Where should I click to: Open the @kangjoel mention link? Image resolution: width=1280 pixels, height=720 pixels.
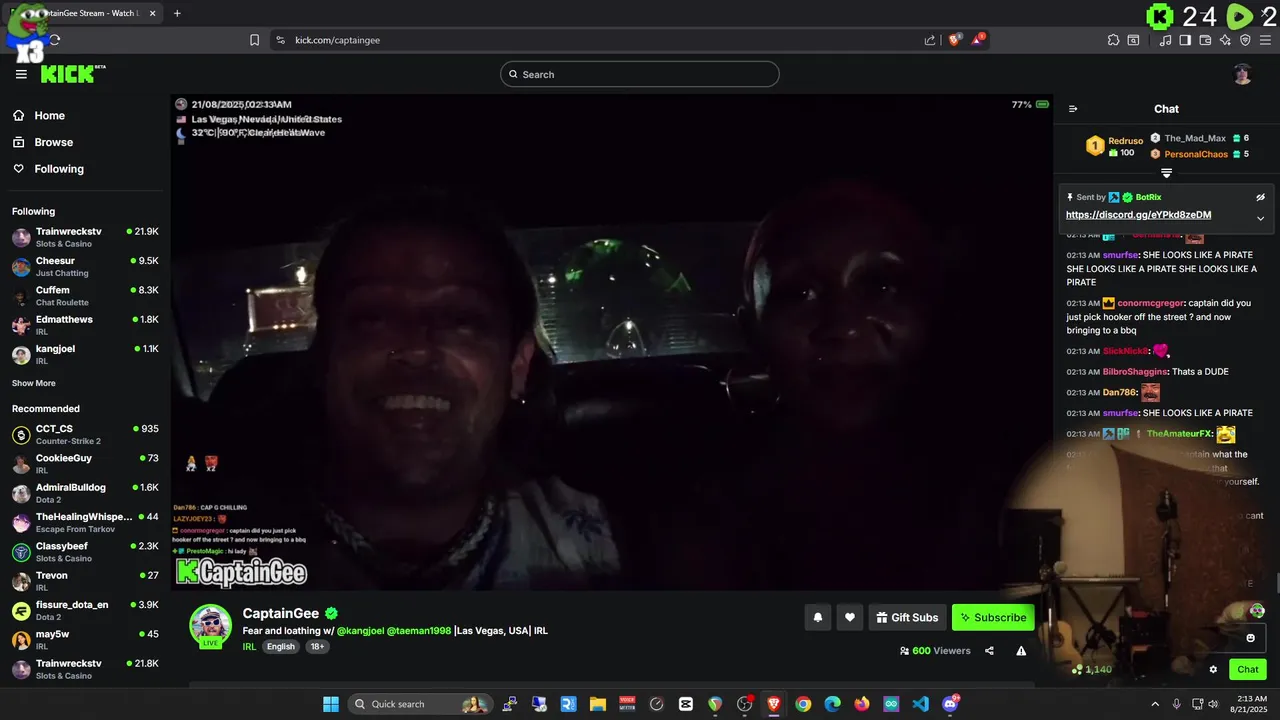(x=360, y=631)
